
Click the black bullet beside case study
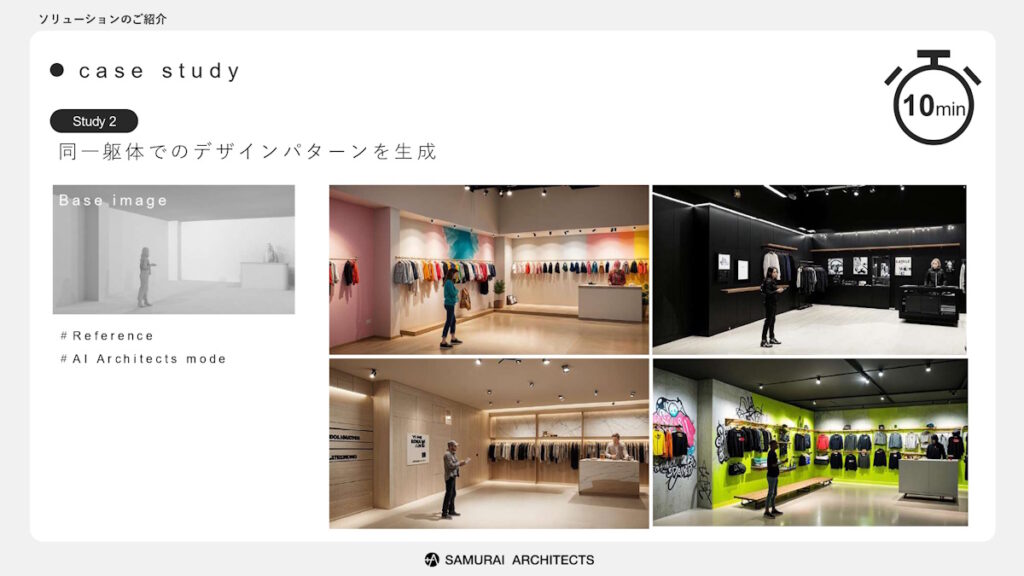(x=57, y=70)
